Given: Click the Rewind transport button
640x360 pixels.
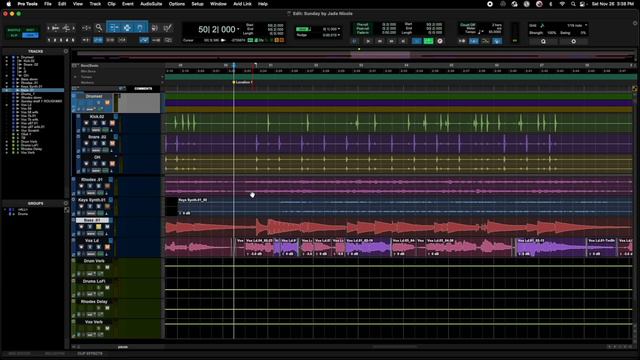Looking at the screenshot, I should click(x=380, y=41).
